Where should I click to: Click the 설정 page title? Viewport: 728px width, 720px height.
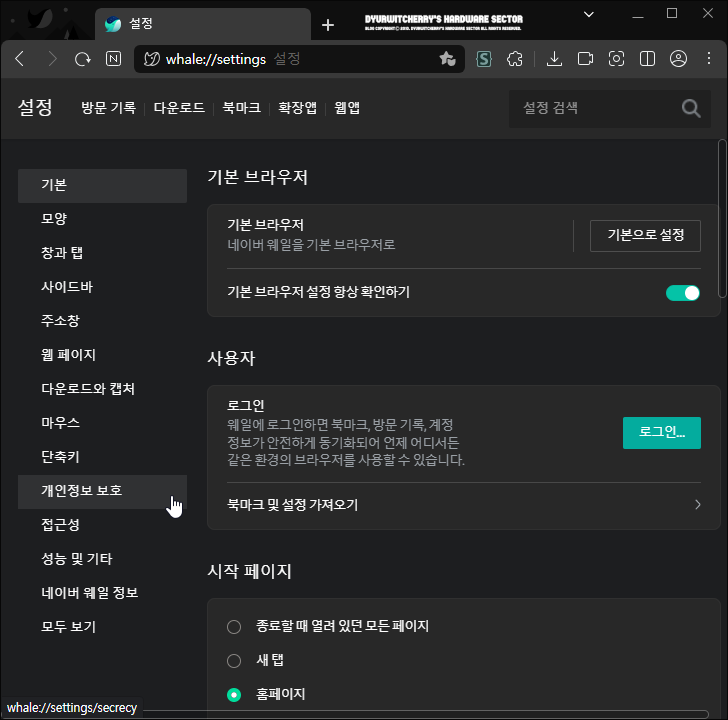click(x=35, y=108)
